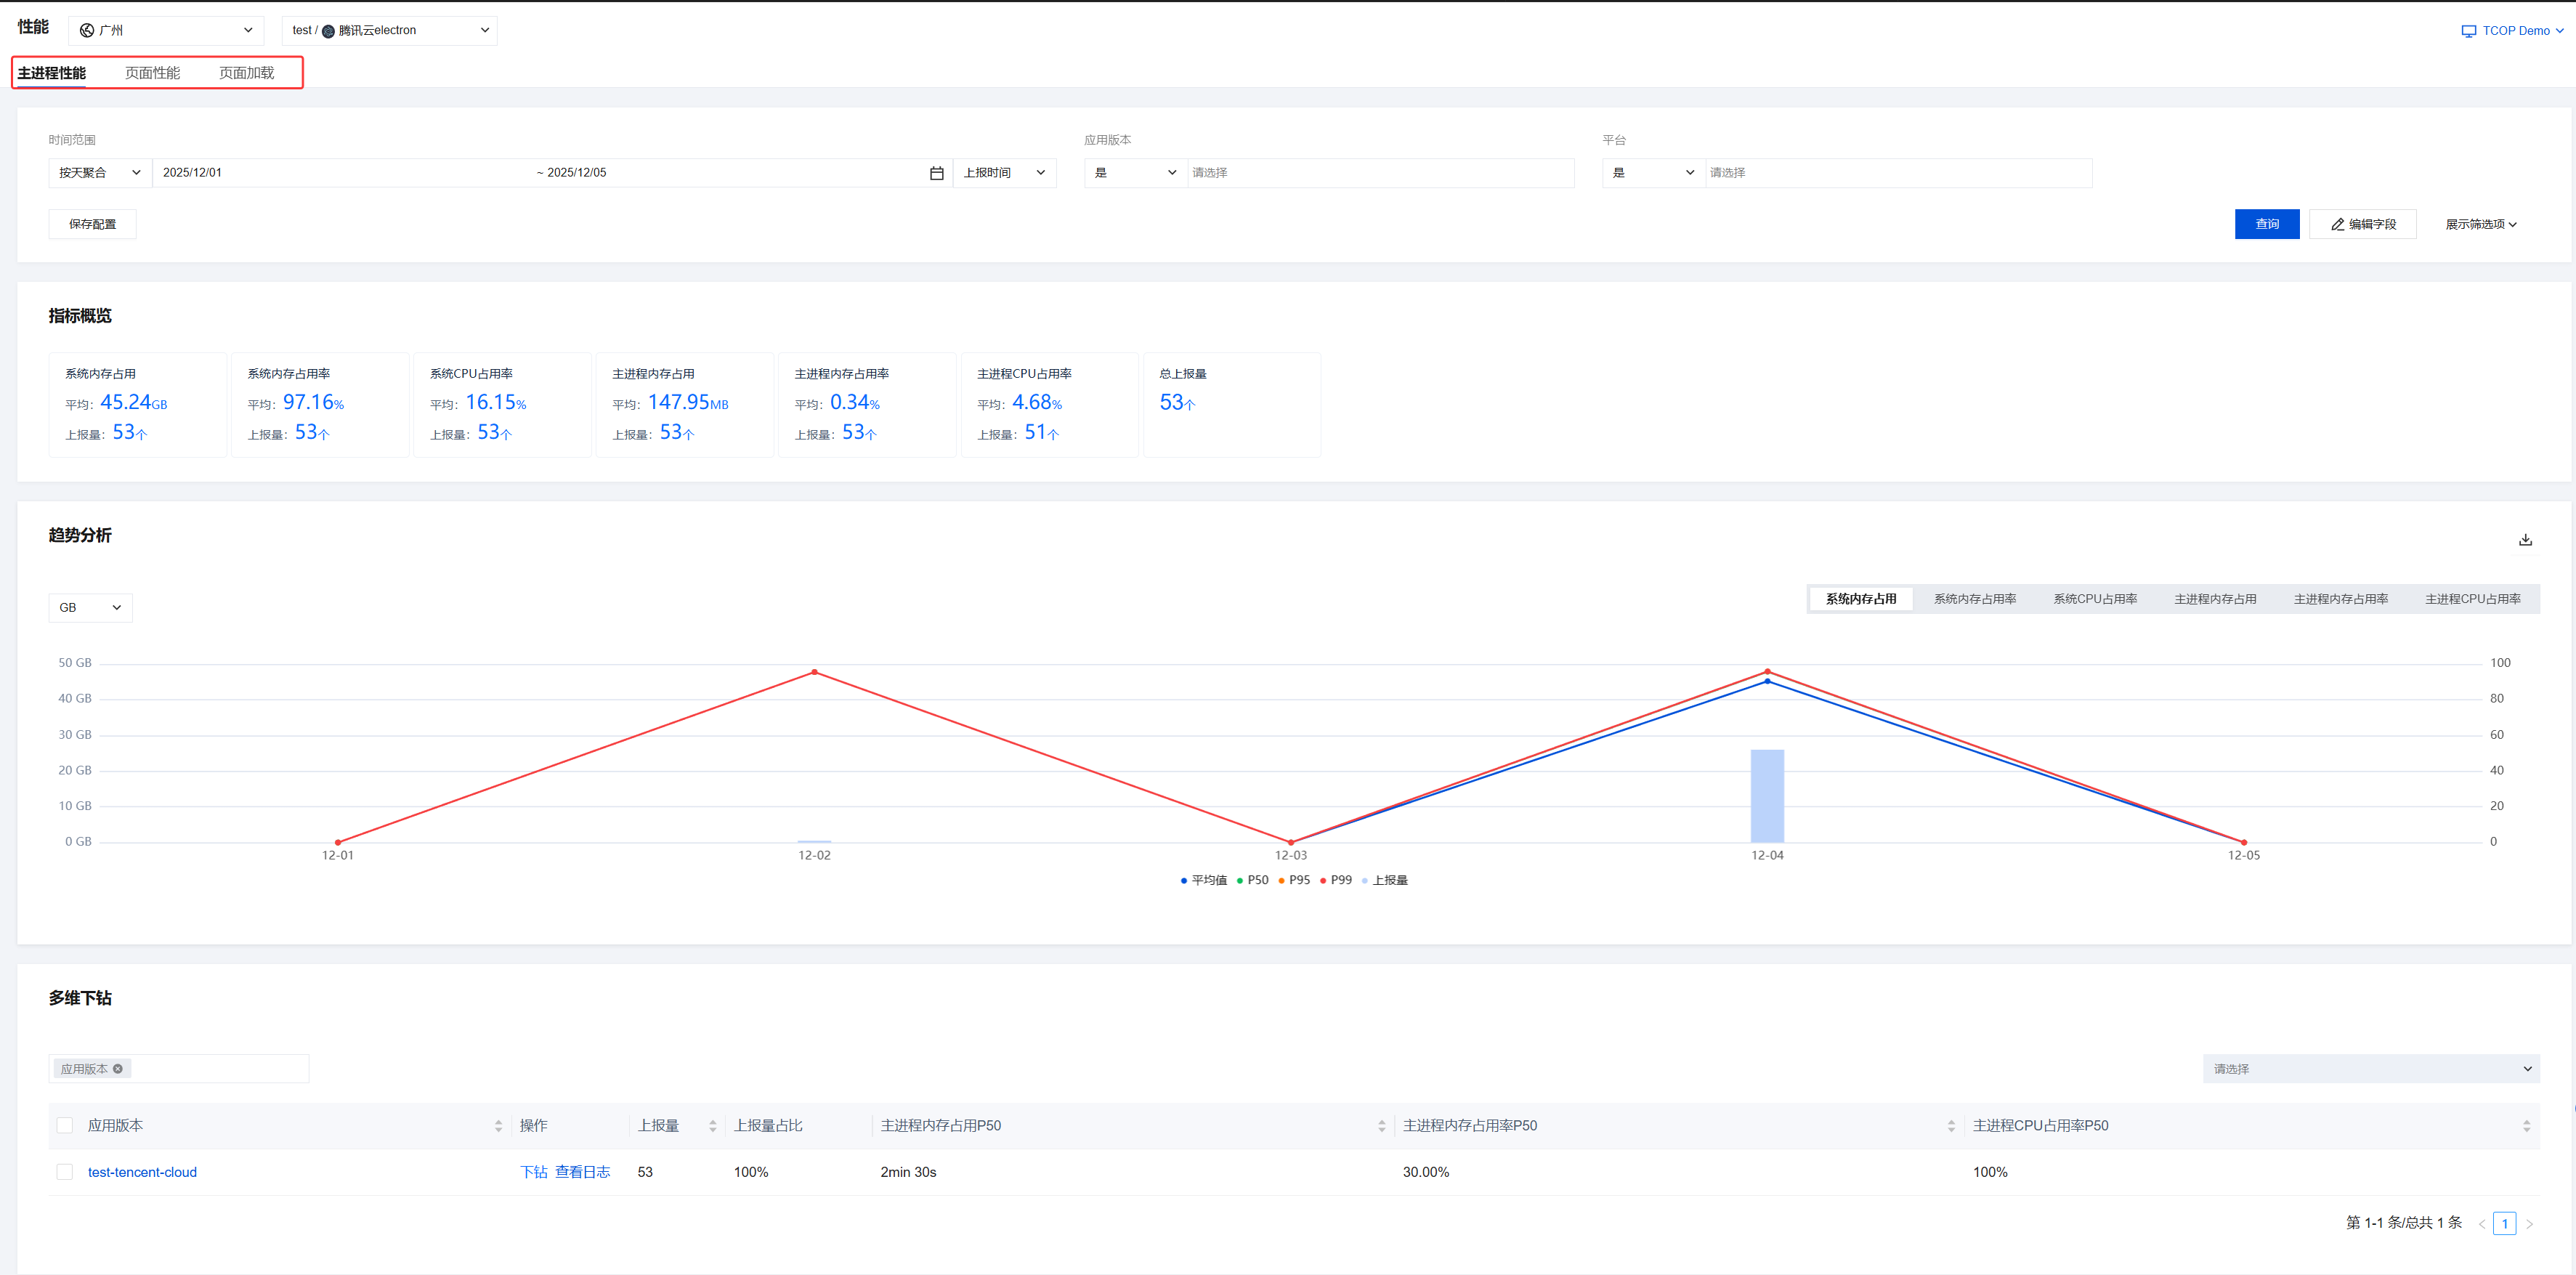Open the calendar date picker icon
2576x1275 pixels.
(936, 173)
